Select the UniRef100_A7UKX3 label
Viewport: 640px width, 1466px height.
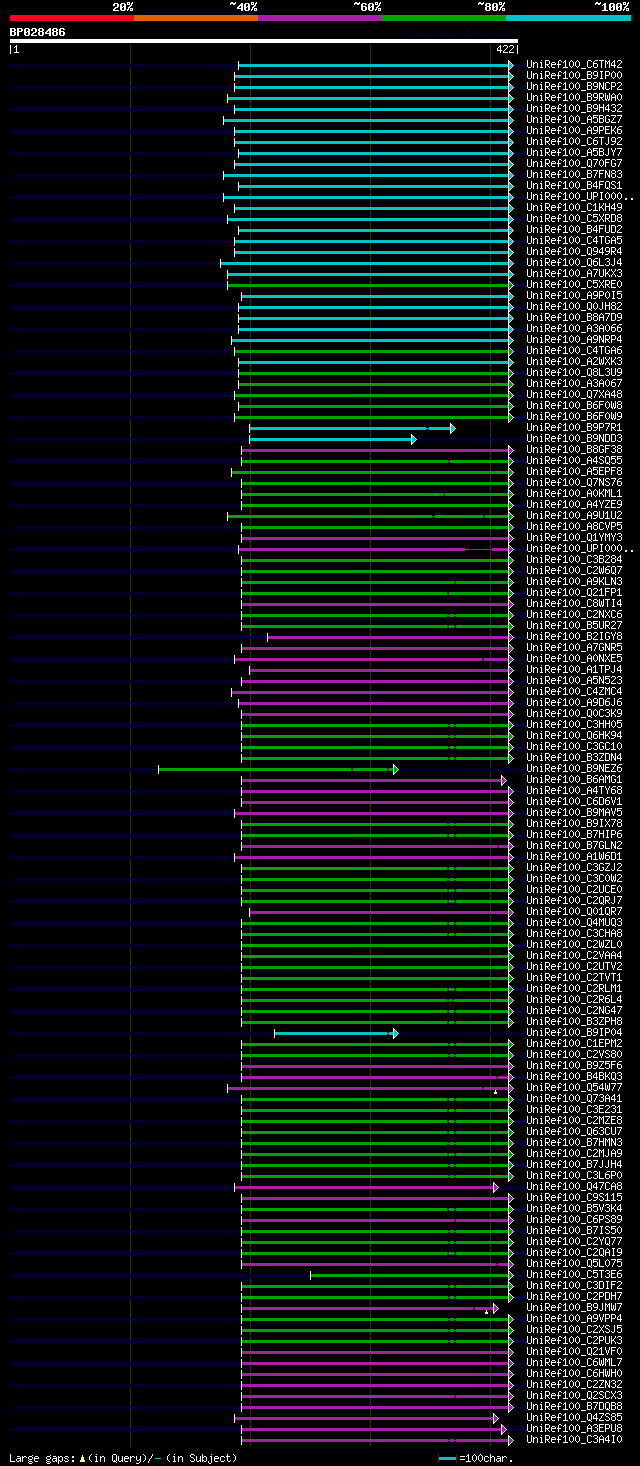click(574, 274)
